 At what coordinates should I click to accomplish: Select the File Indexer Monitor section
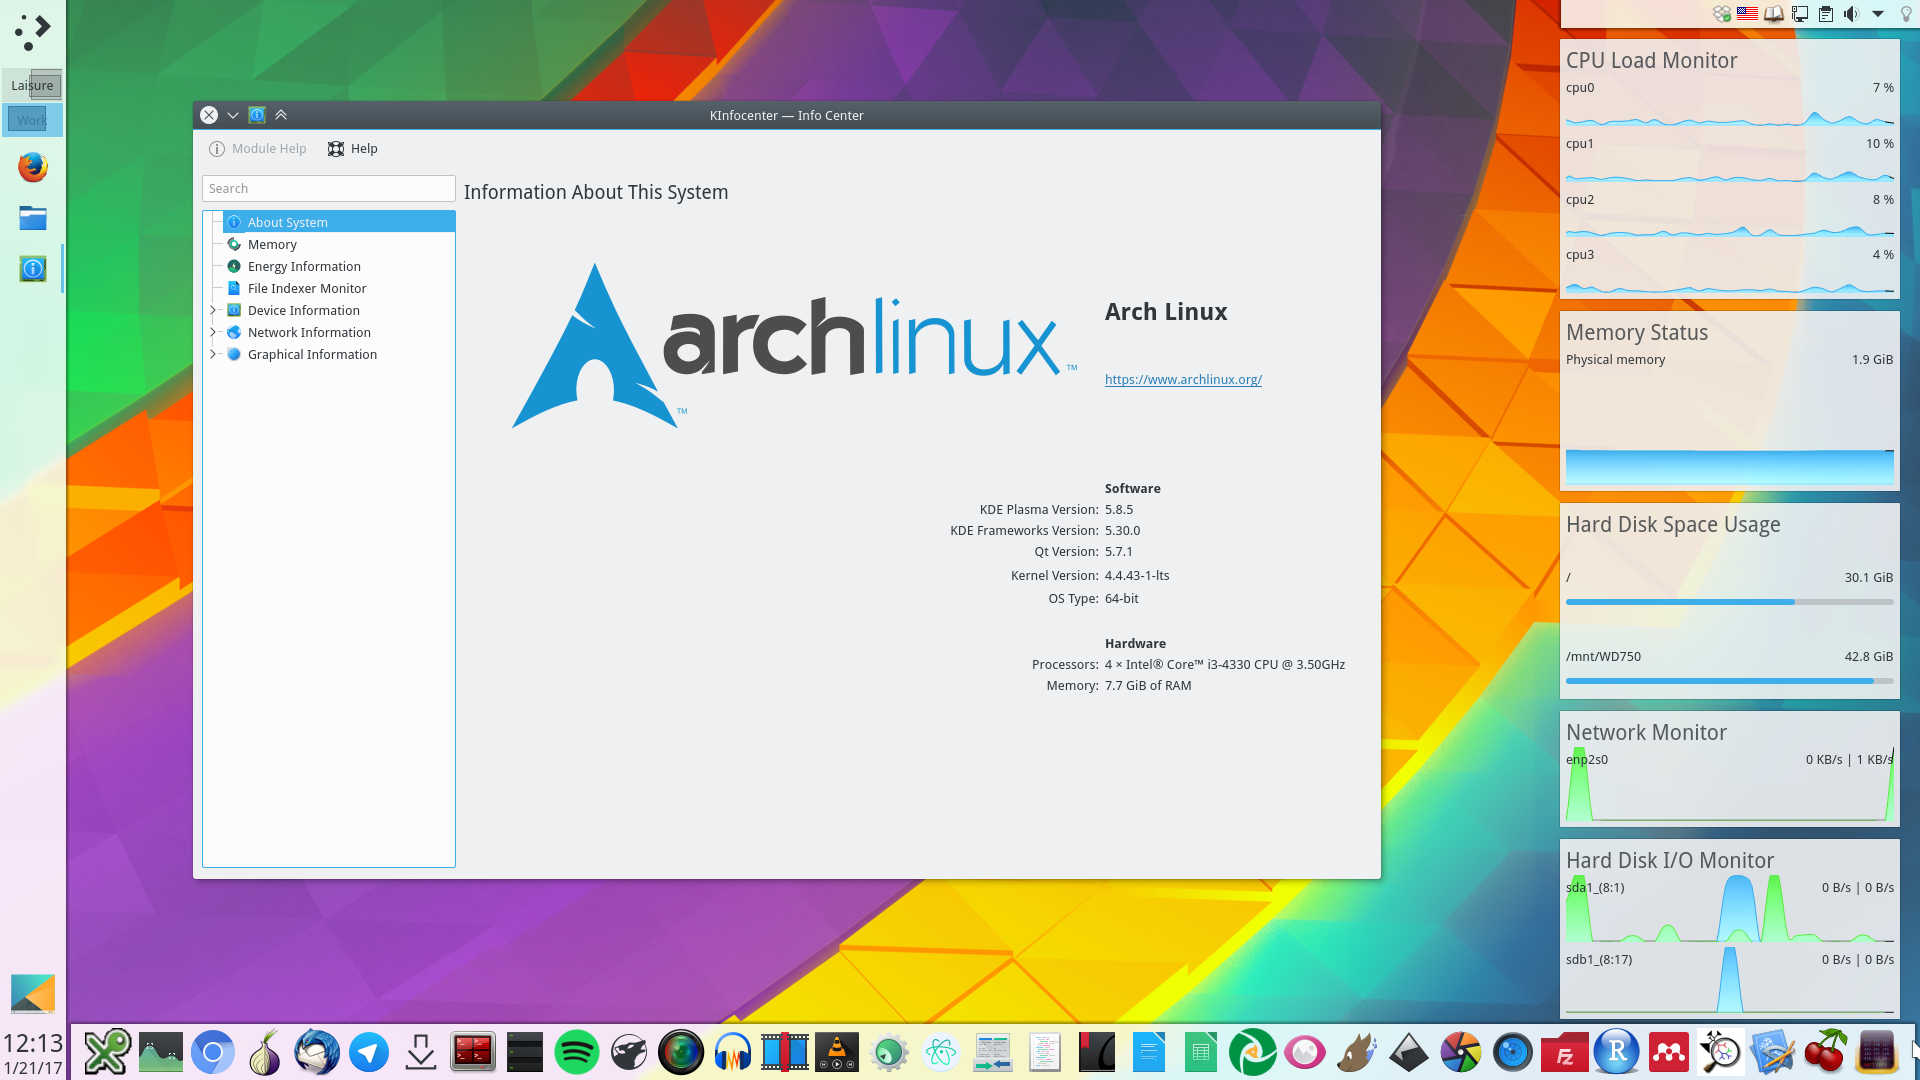tap(307, 287)
